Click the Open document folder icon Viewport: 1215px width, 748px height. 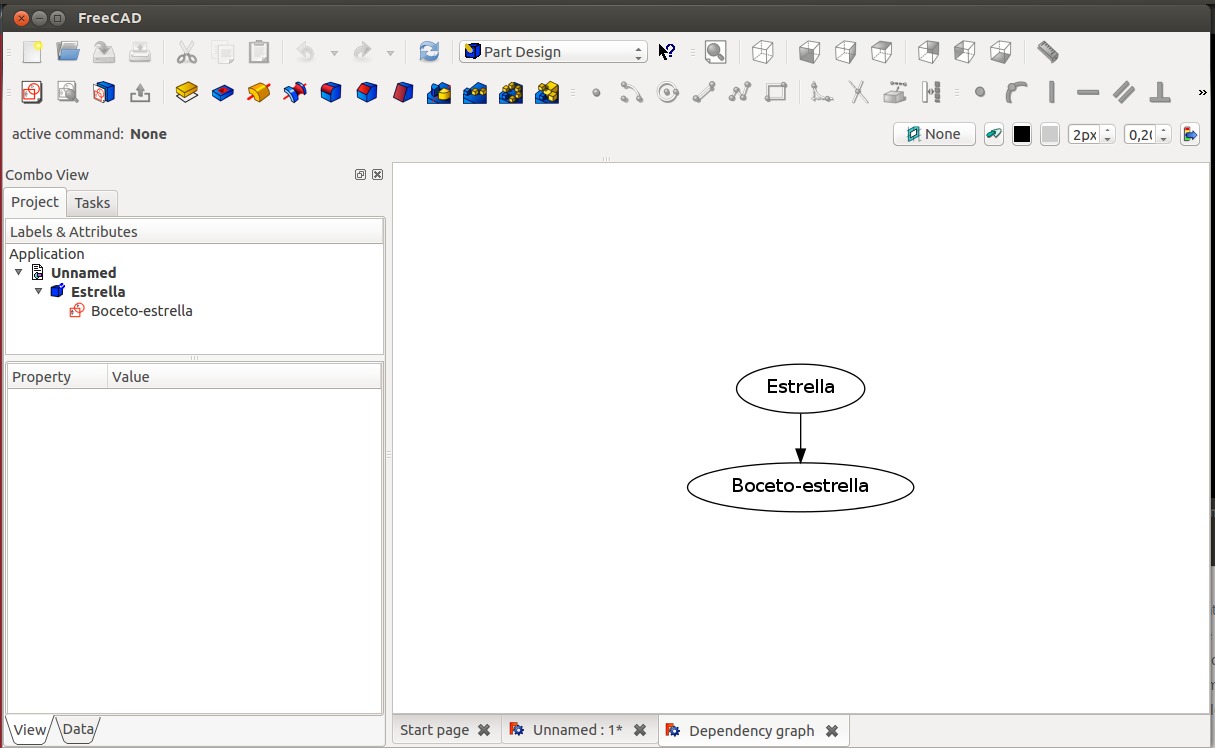pyautogui.click(x=68, y=52)
